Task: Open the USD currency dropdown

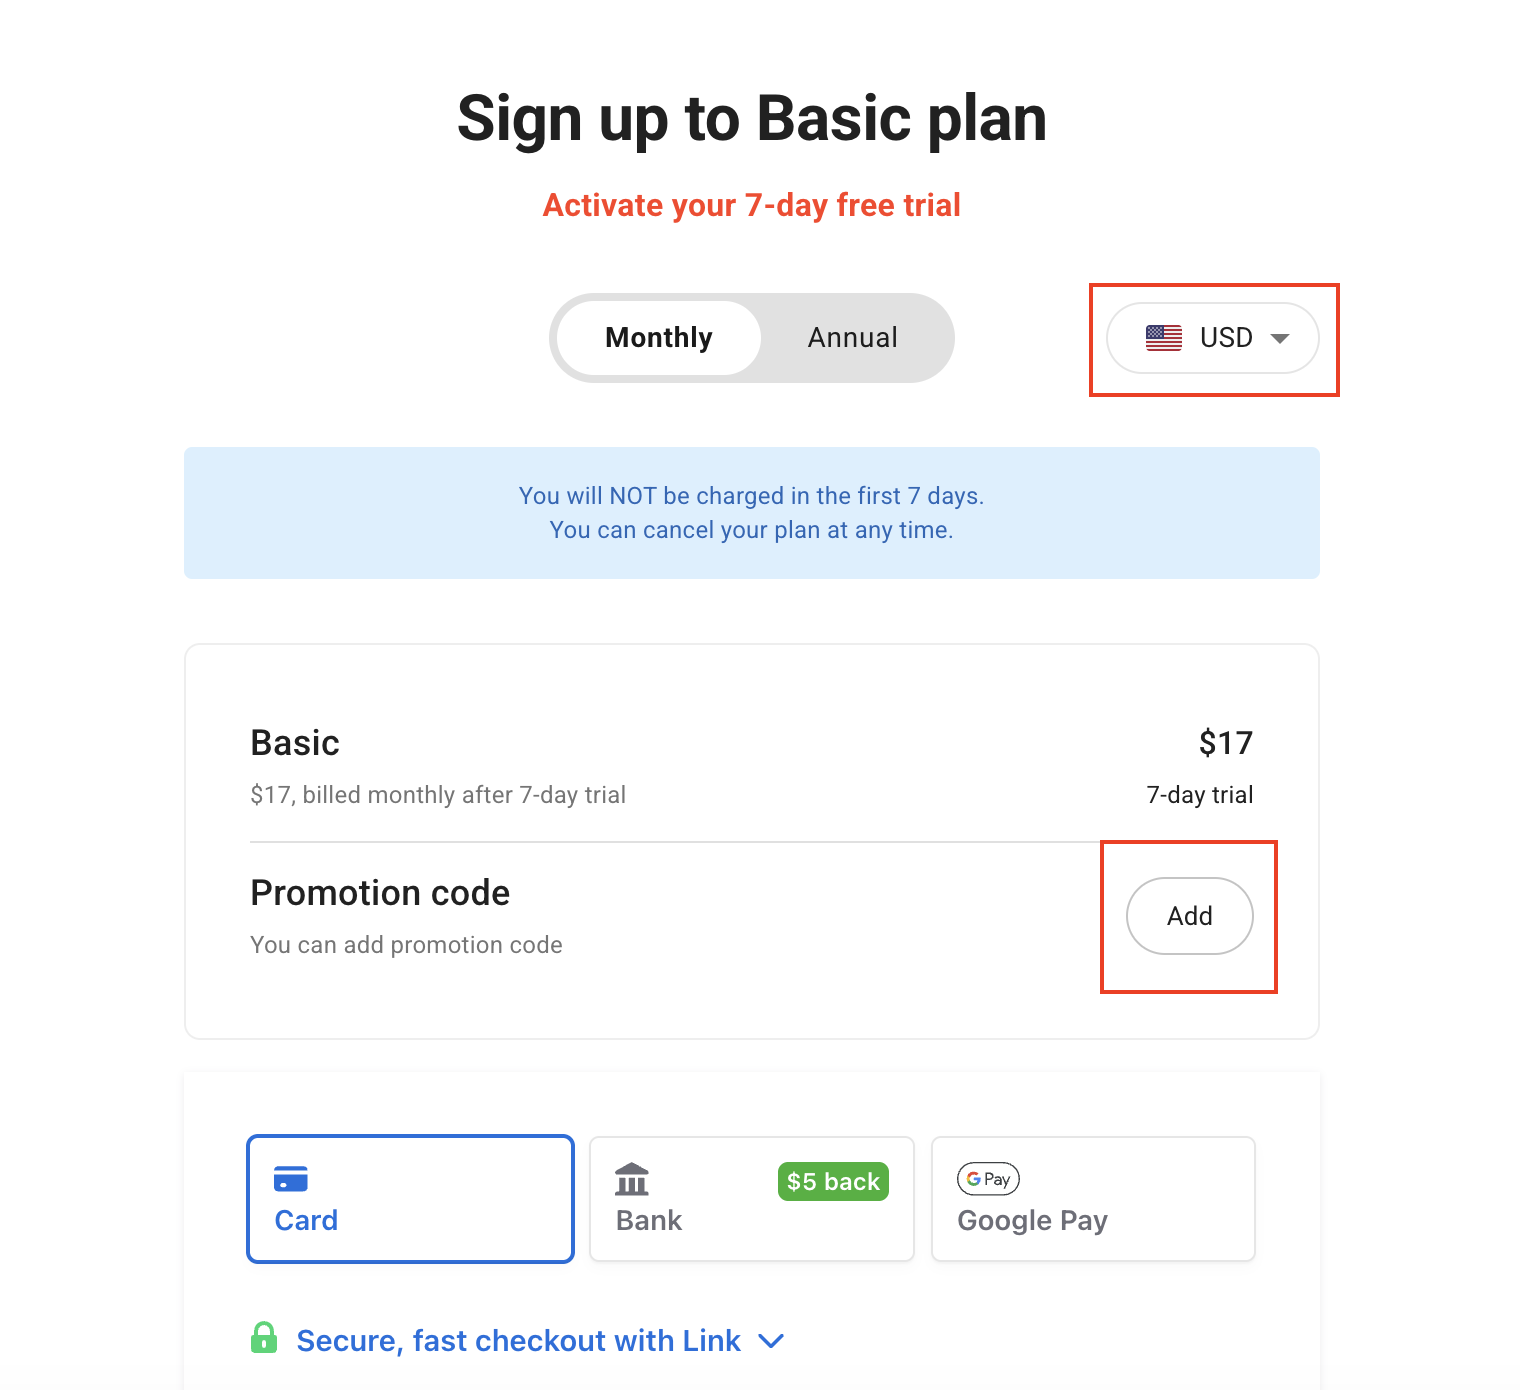Action: tap(1212, 338)
